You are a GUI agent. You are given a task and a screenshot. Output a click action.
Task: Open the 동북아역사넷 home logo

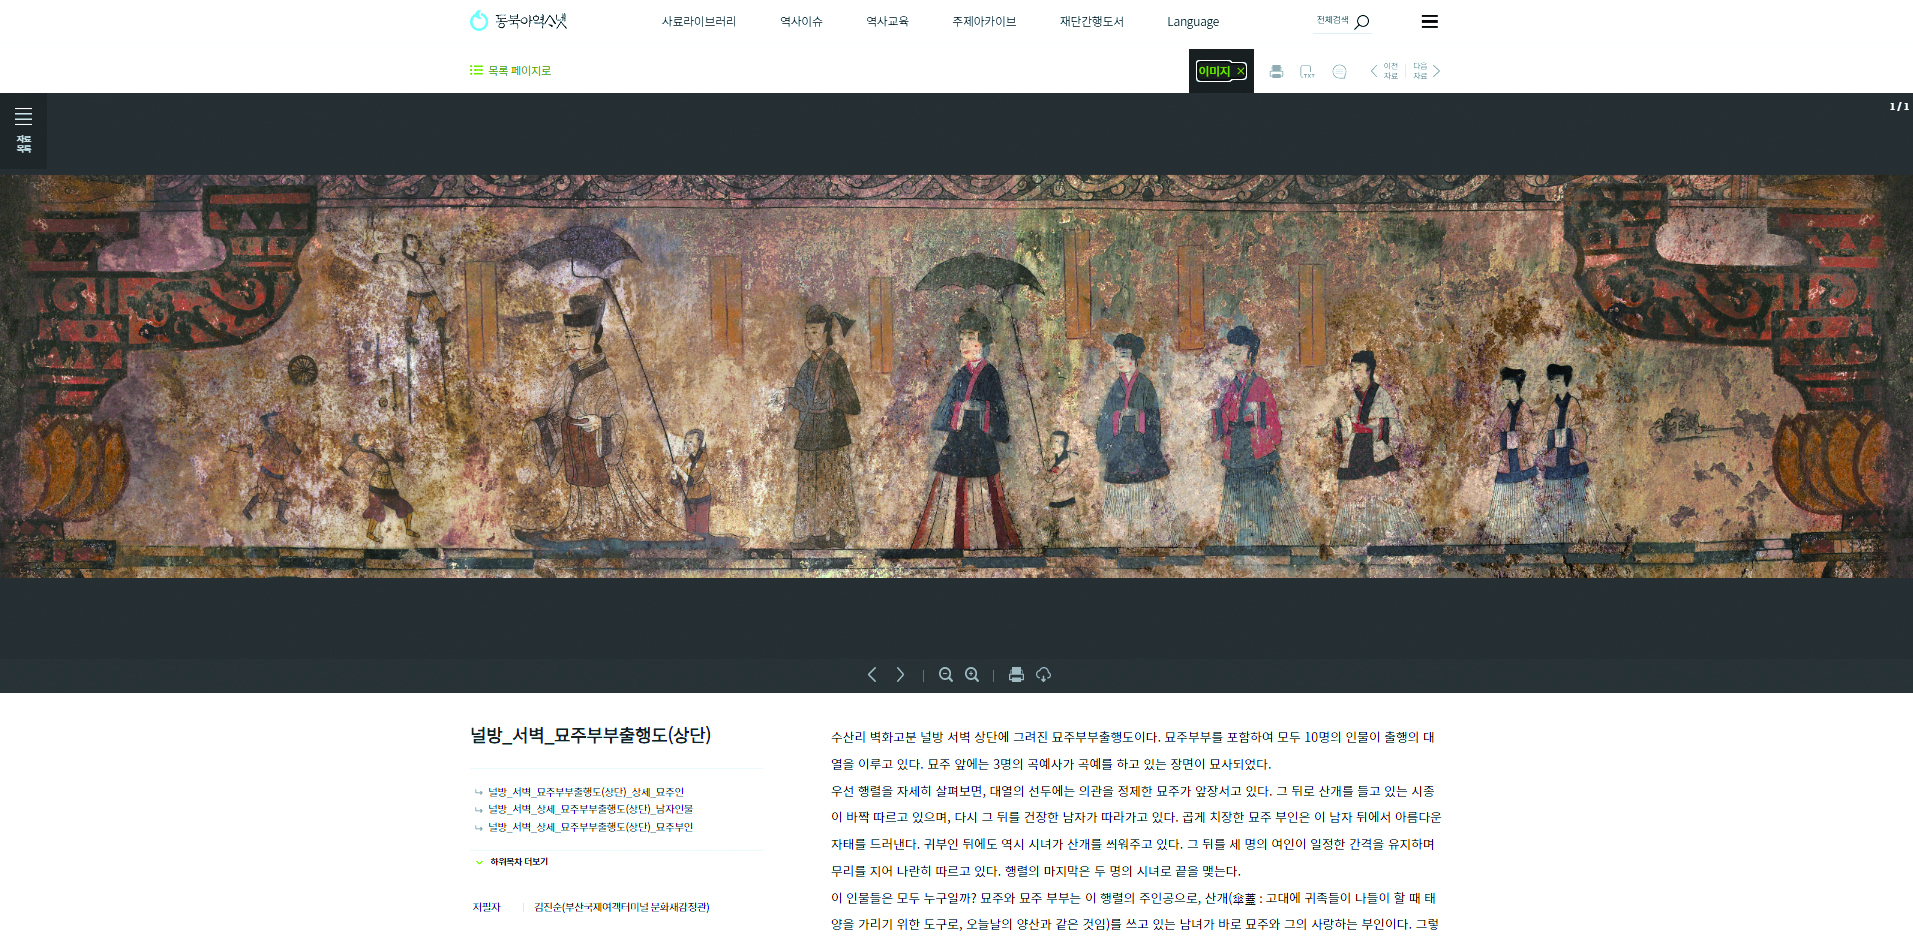(518, 21)
